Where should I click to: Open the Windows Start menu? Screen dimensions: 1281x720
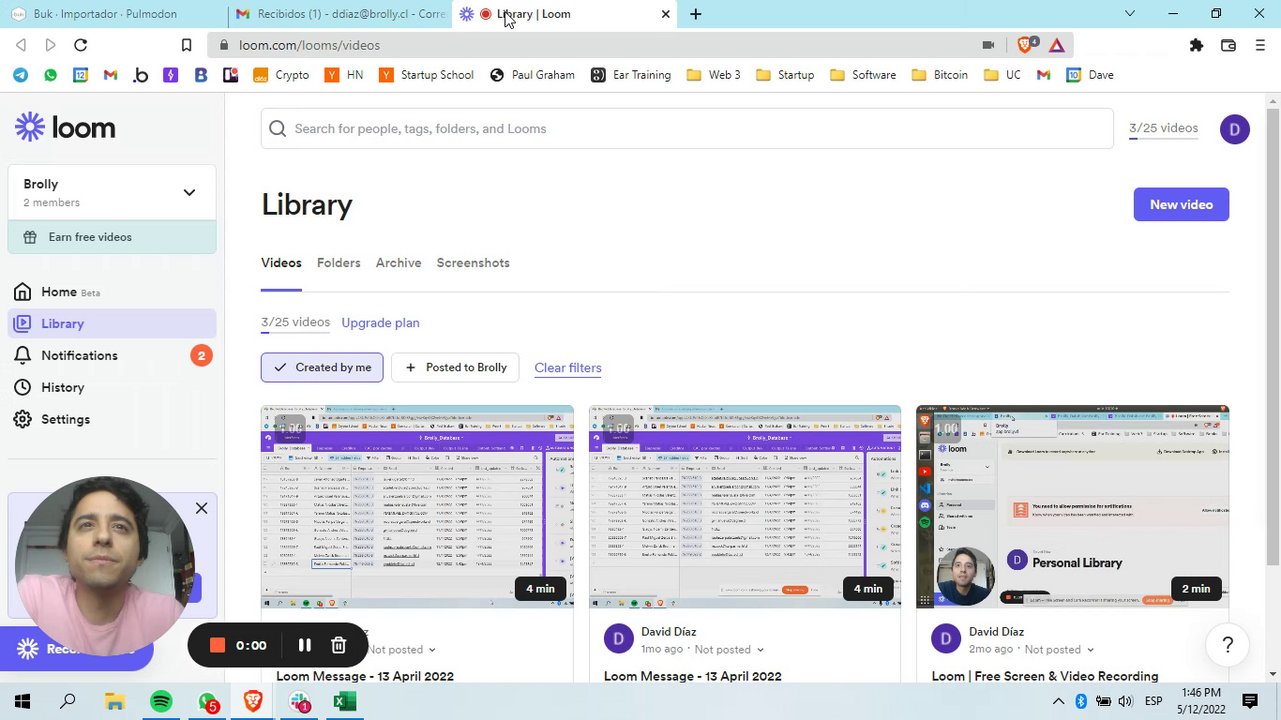pos(22,702)
